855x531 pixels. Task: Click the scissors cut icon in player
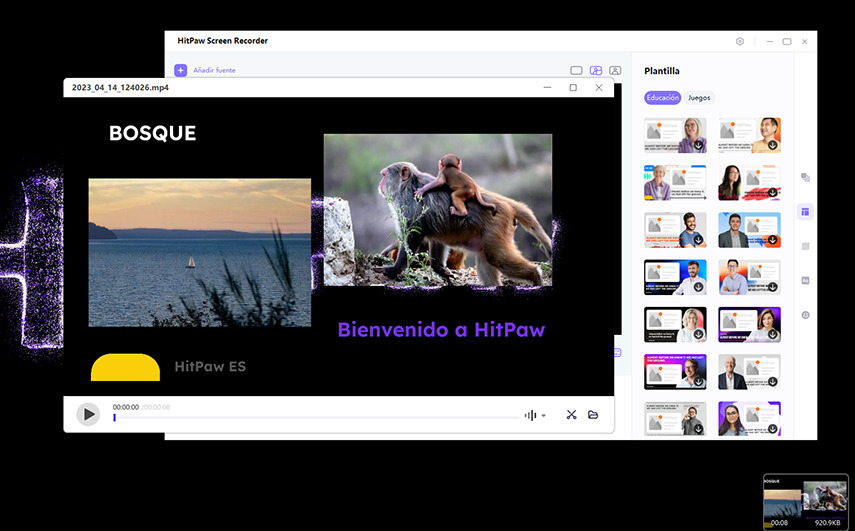click(571, 415)
